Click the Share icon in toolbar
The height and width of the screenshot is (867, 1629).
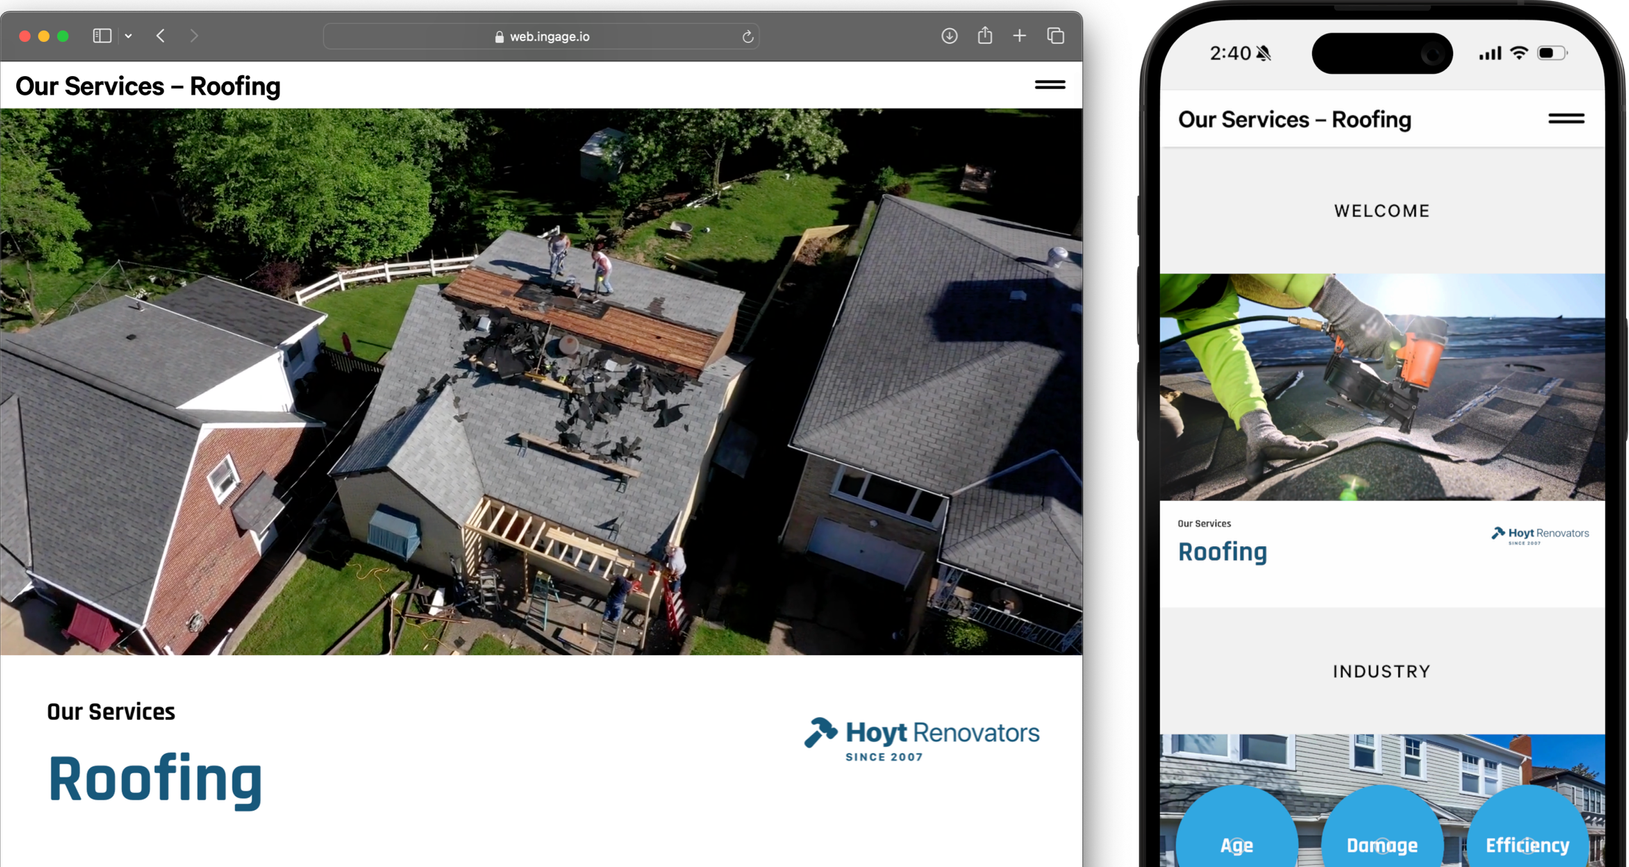985,36
